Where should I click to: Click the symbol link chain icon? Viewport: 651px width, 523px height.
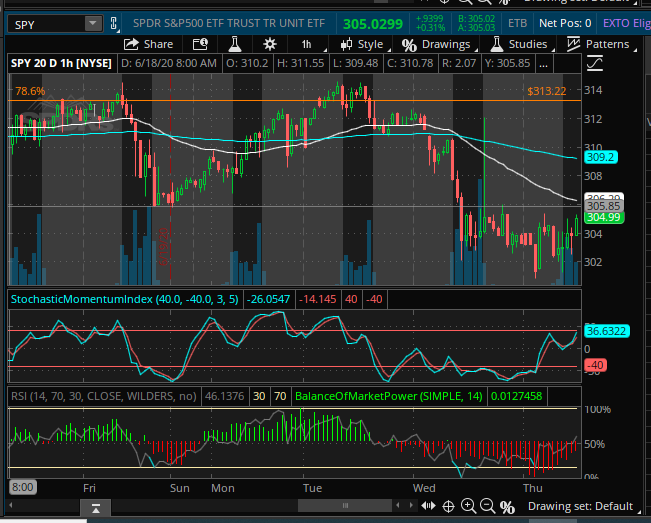114,23
